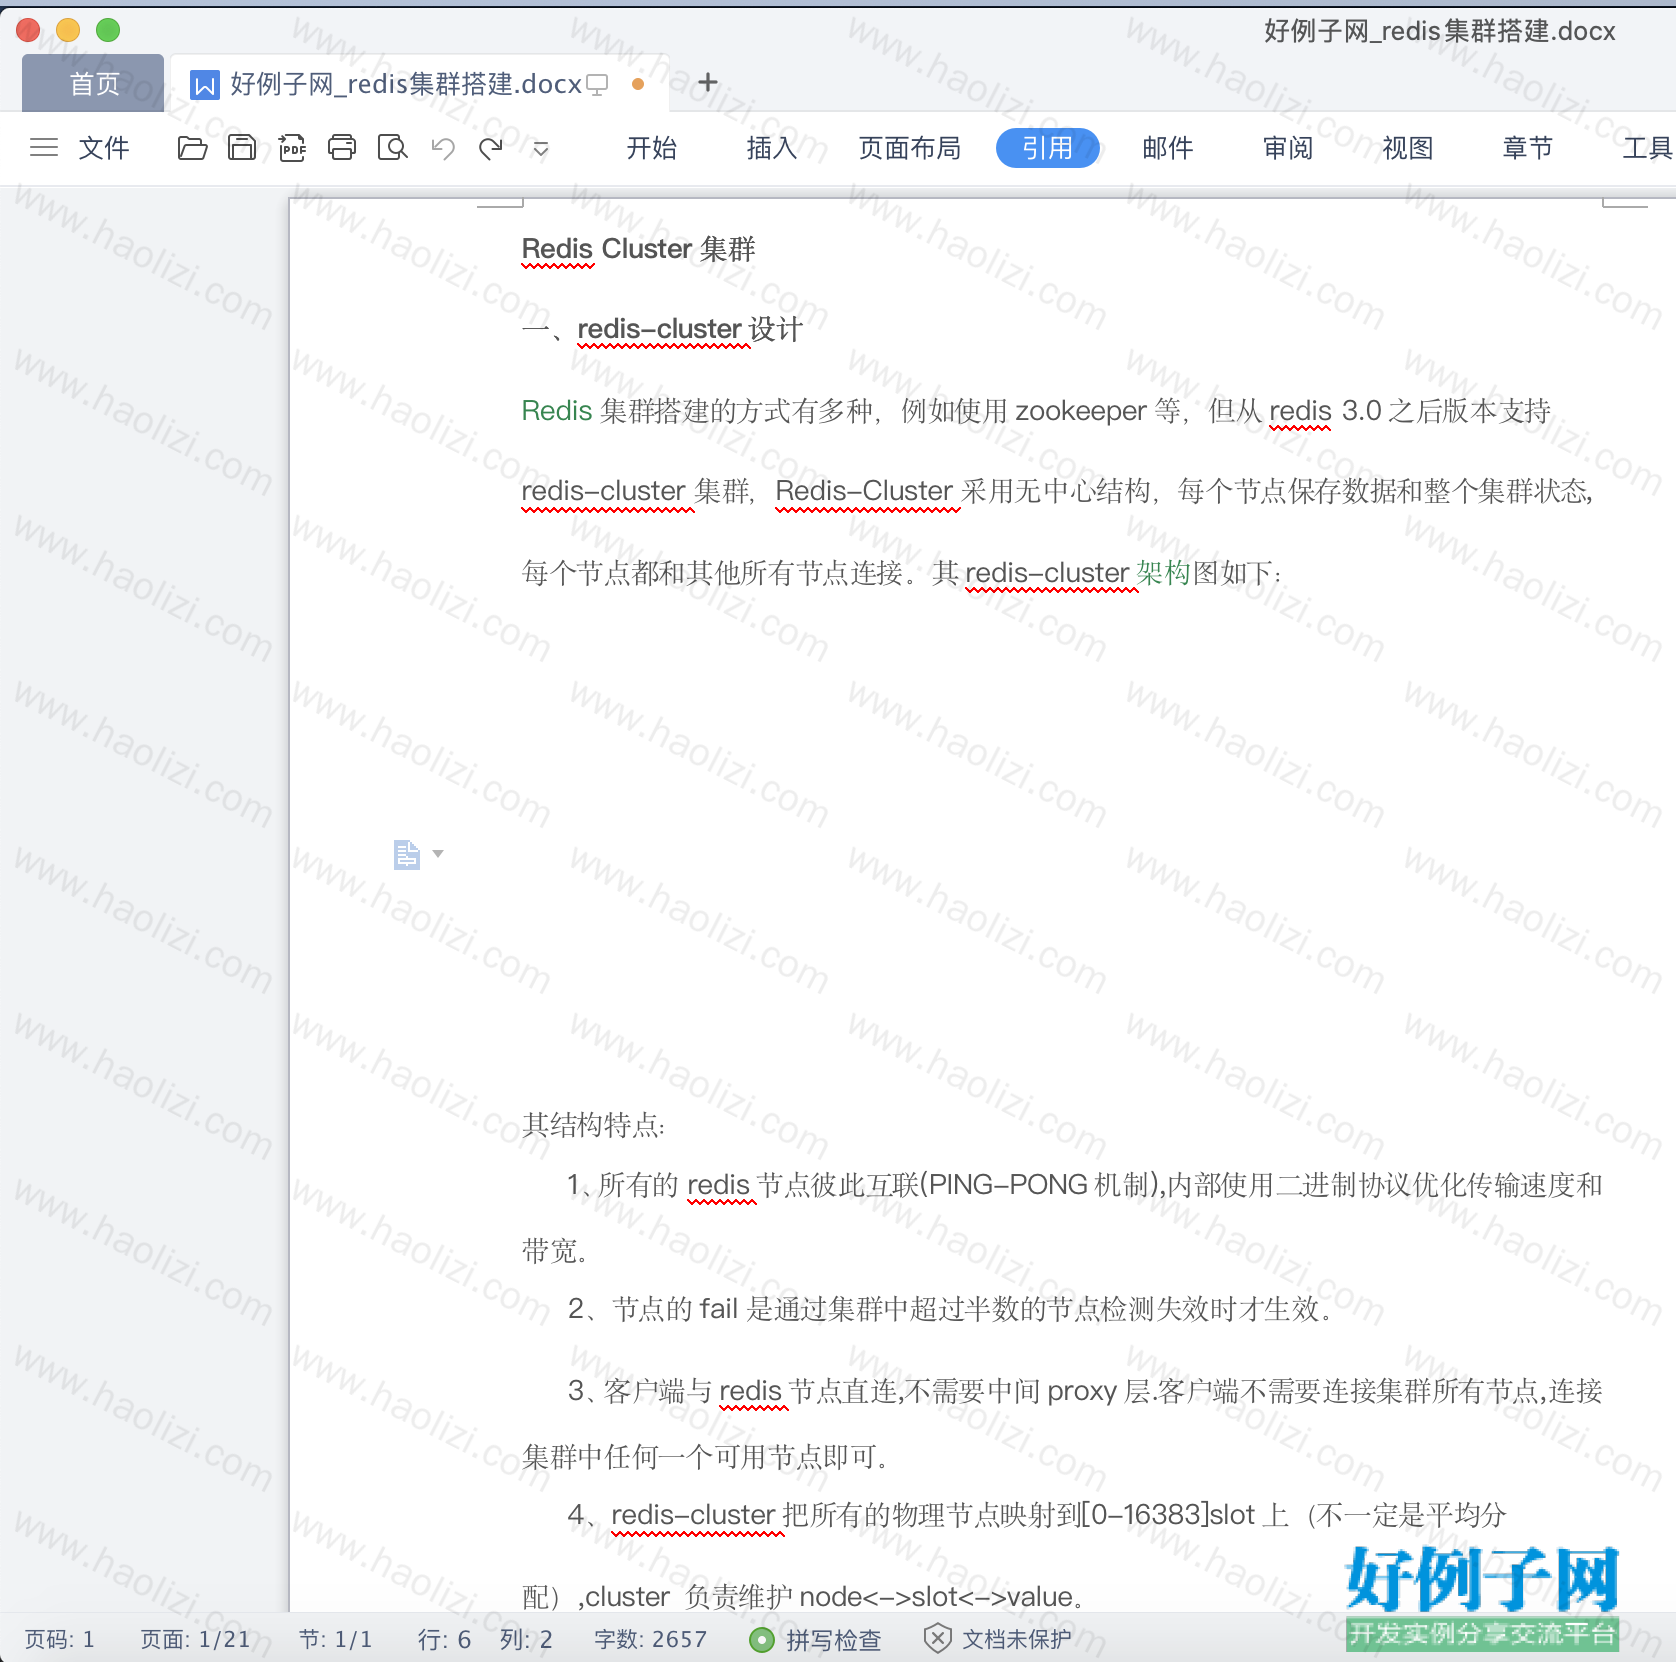Click the unsaved-changes dot on the document tab
1676x1662 pixels.
638,84
